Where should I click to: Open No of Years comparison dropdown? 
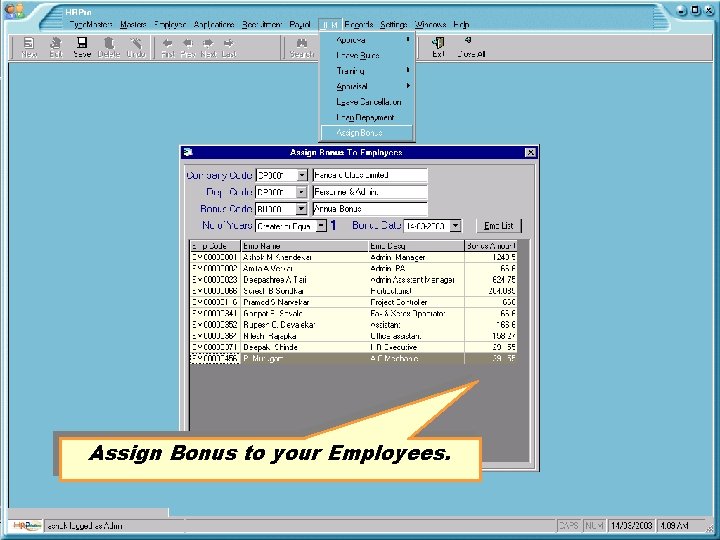tap(322, 226)
